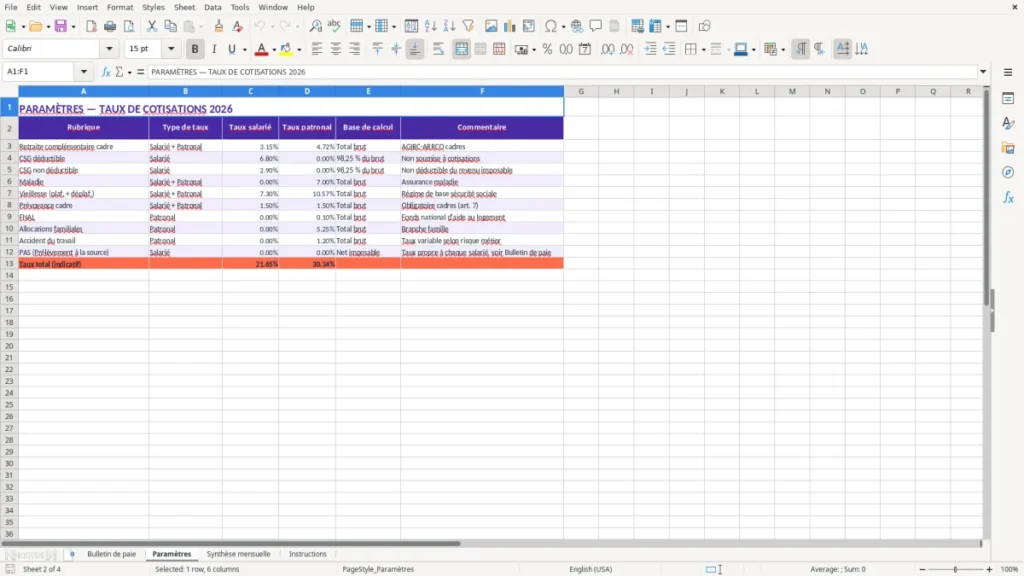1024x576 pixels.
Task: Open the special character dropdown arrow
Action: click(563, 27)
